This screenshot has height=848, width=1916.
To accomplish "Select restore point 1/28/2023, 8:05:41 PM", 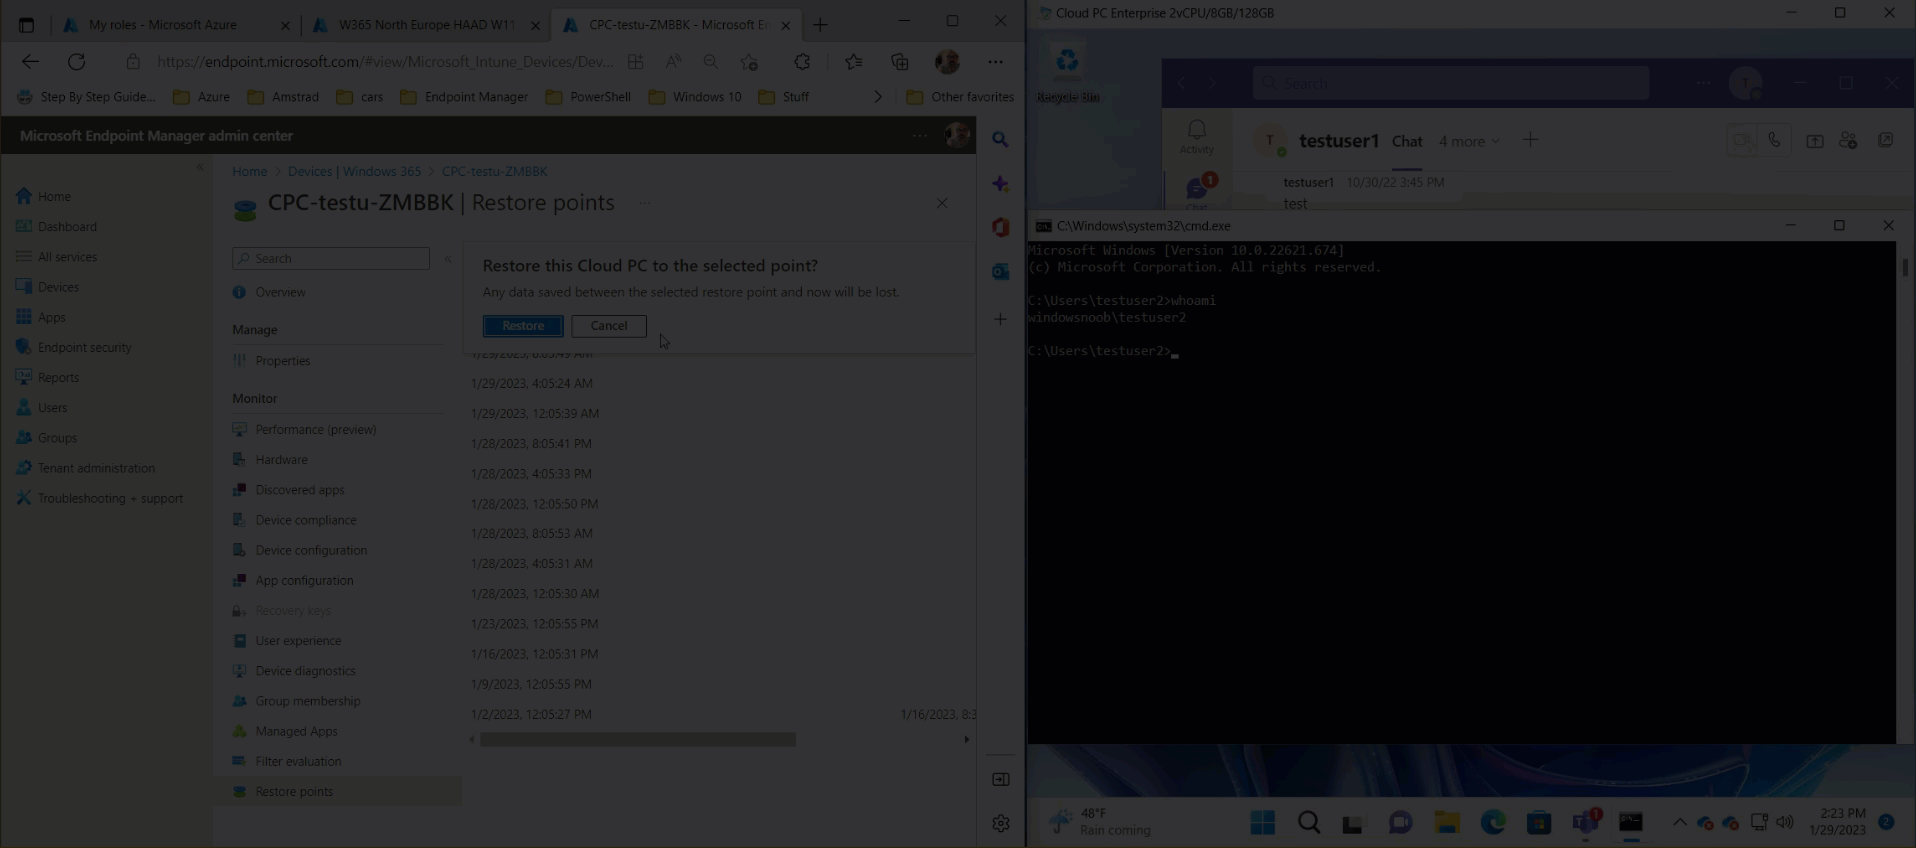I will pos(531,443).
